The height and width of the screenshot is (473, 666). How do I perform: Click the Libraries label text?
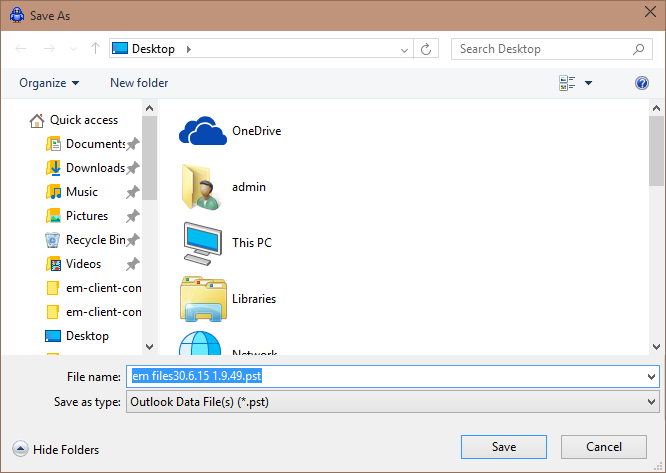click(254, 299)
